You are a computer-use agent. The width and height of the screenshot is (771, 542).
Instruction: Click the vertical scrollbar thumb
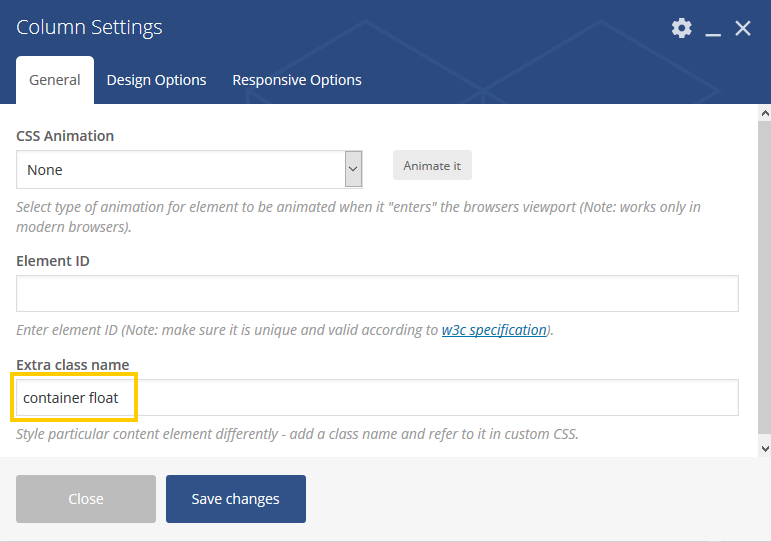(x=765, y=276)
